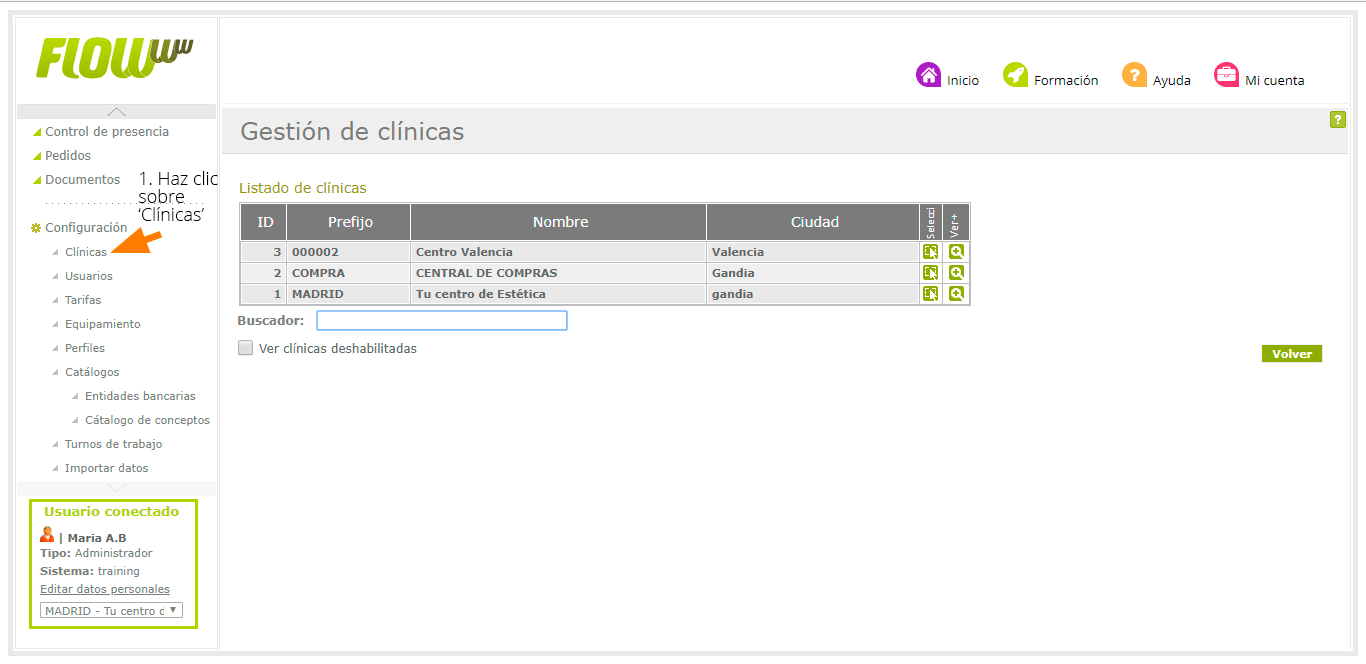Open Cátalogo de conceptos submenu item

(x=147, y=420)
